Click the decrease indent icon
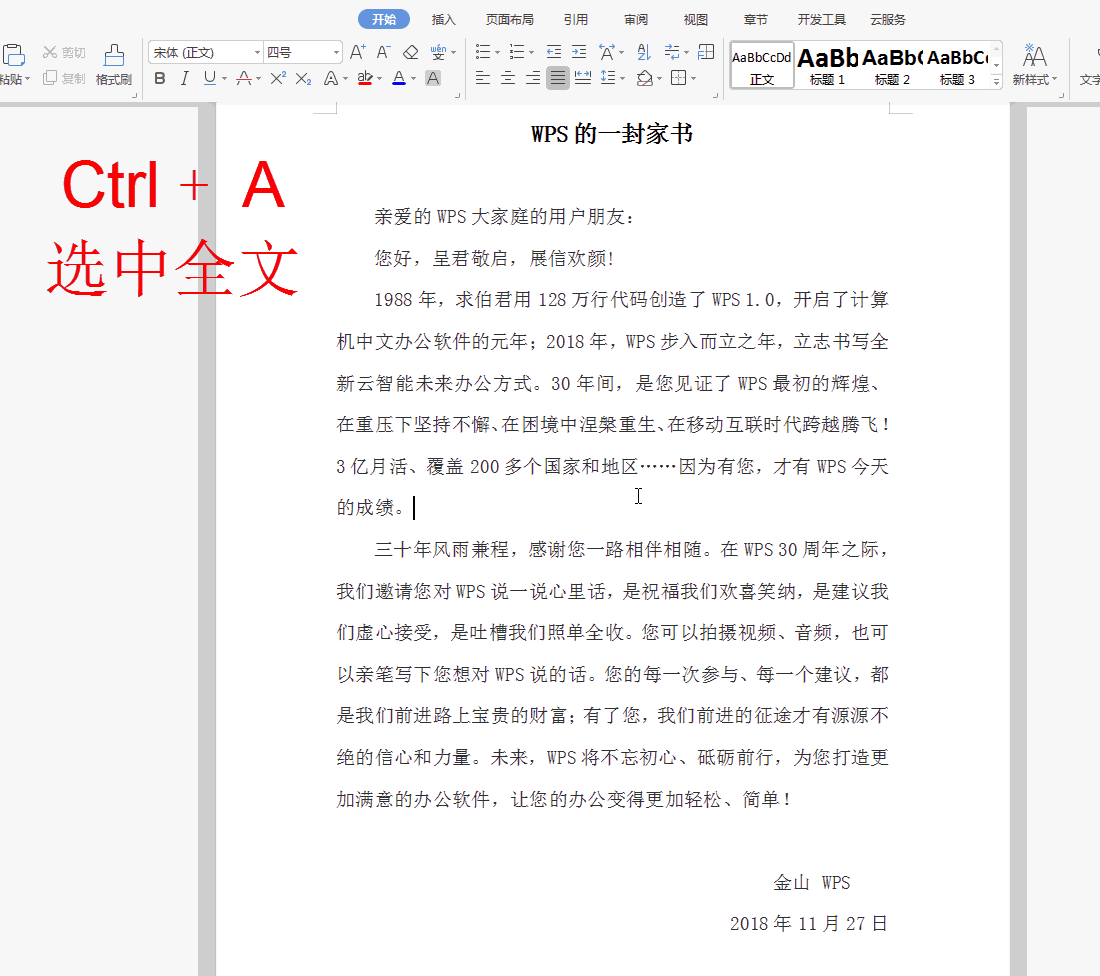The height and width of the screenshot is (976, 1100). click(x=554, y=52)
